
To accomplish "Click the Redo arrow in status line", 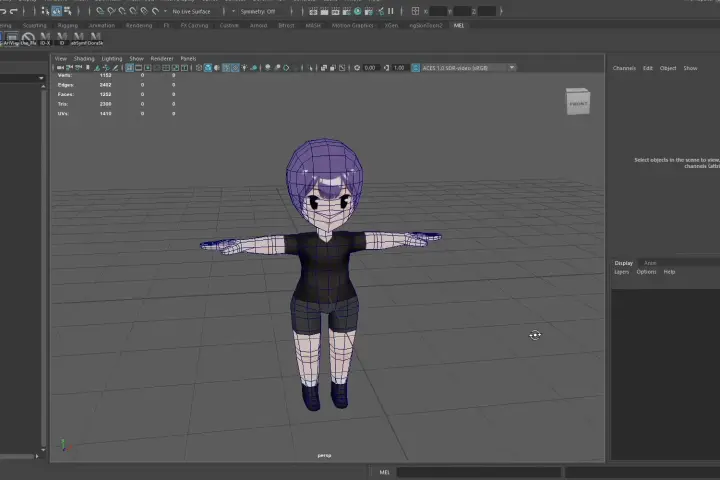I will [14, 11].
